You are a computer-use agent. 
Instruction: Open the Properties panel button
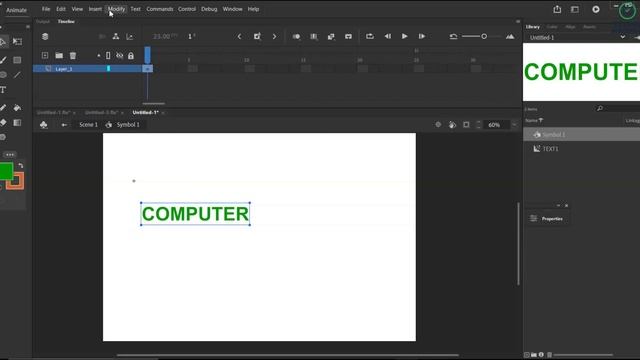[547, 219]
